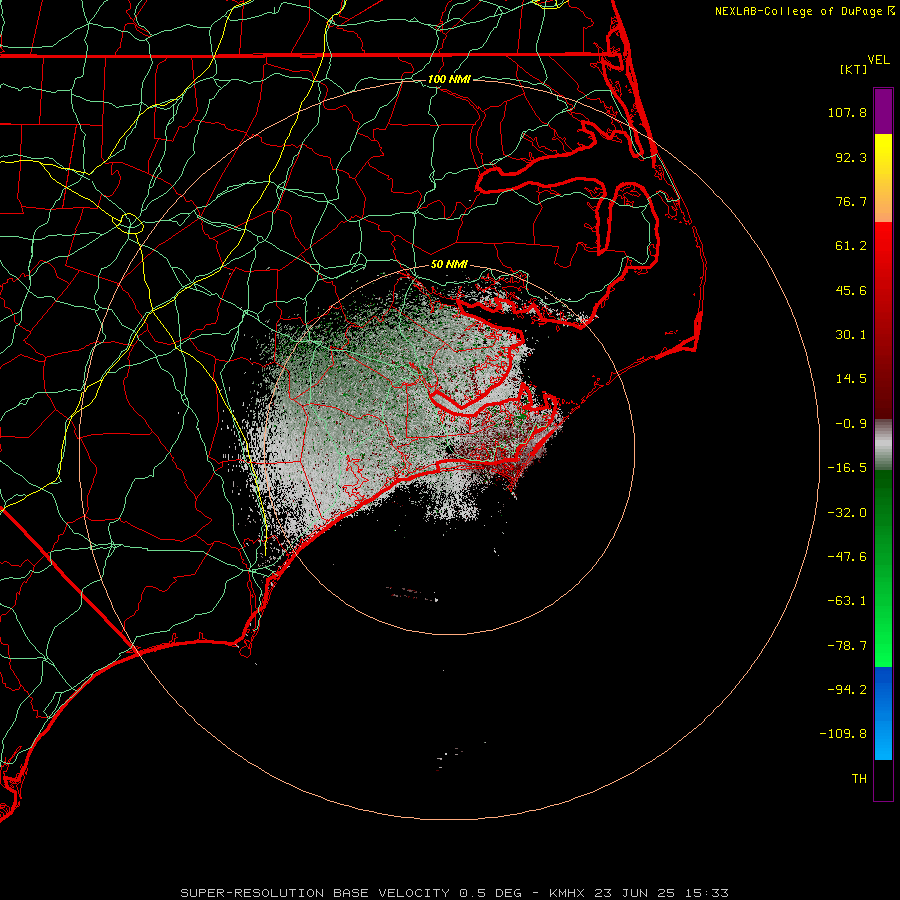Pick the gray near-zero segment of the color bar
The width and height of the screenshot is (900, 900).
coord(883,443)
